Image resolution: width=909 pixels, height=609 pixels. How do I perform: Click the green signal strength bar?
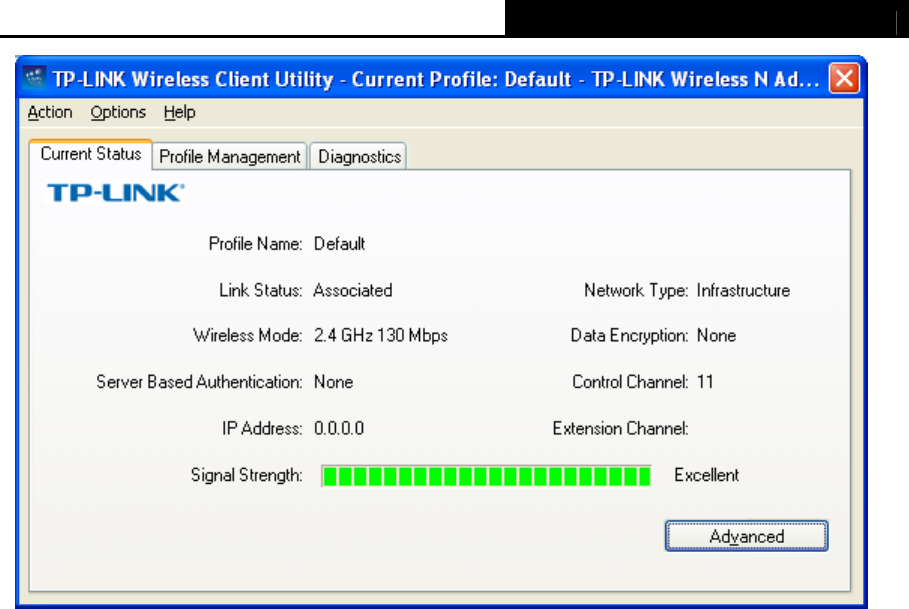coord(486,476)
